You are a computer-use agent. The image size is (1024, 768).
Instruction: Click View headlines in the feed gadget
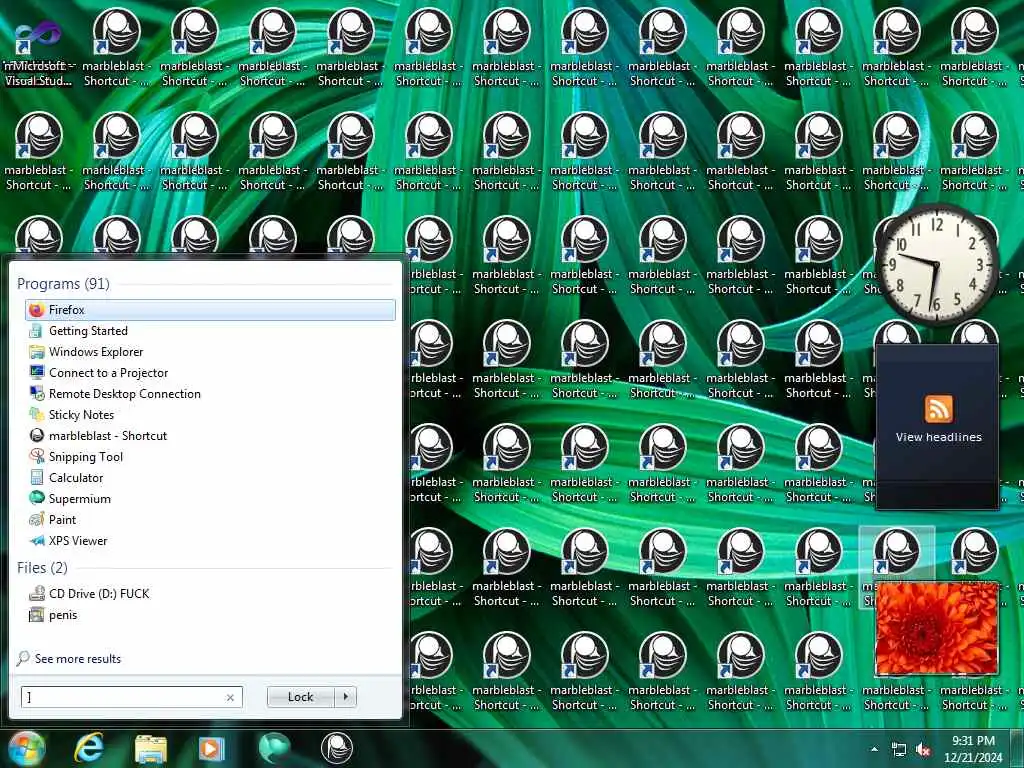(938, 437)
